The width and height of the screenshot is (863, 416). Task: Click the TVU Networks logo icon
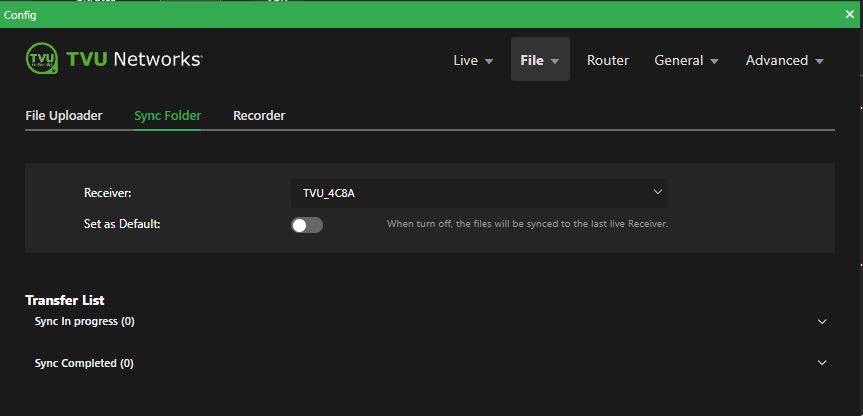click(x=42, y=58)
